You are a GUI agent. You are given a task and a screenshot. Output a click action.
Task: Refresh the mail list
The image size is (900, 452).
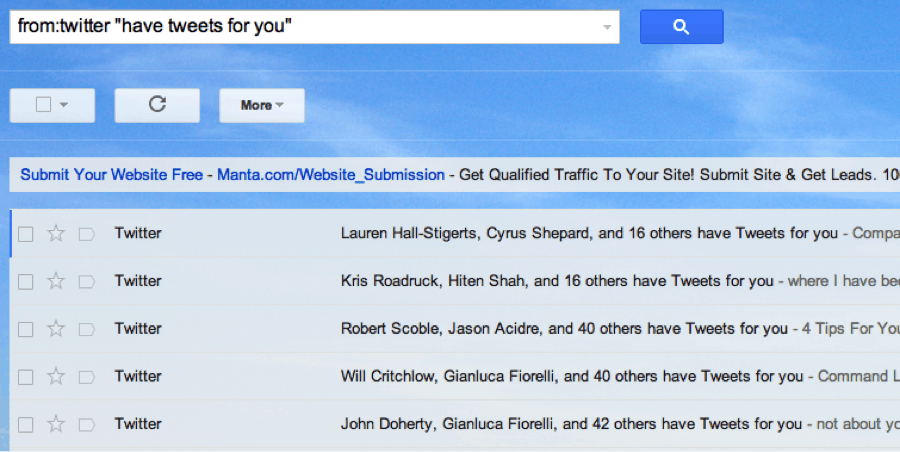coord(157,105)
